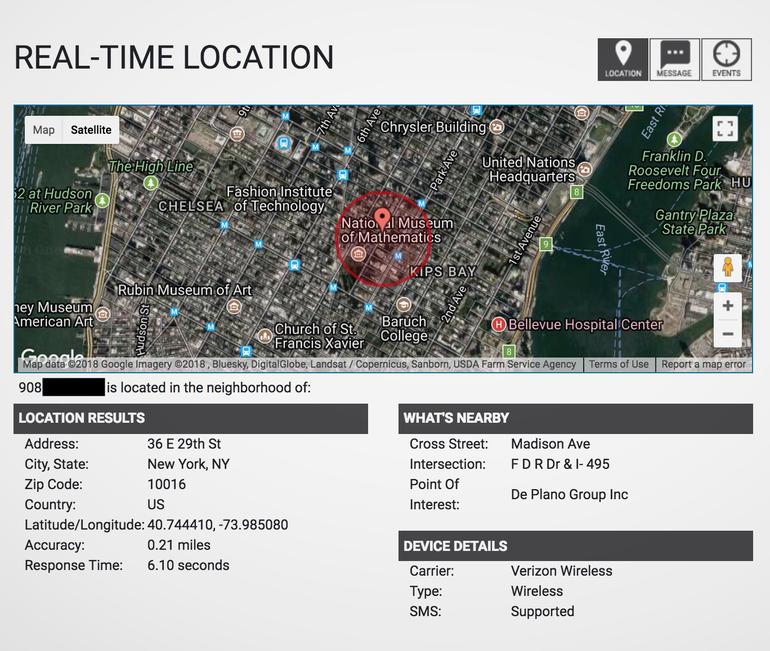The image size is (770, 651).
Task: Click the Rubin Museum of Art label
Action: click(x=184, y=290)
